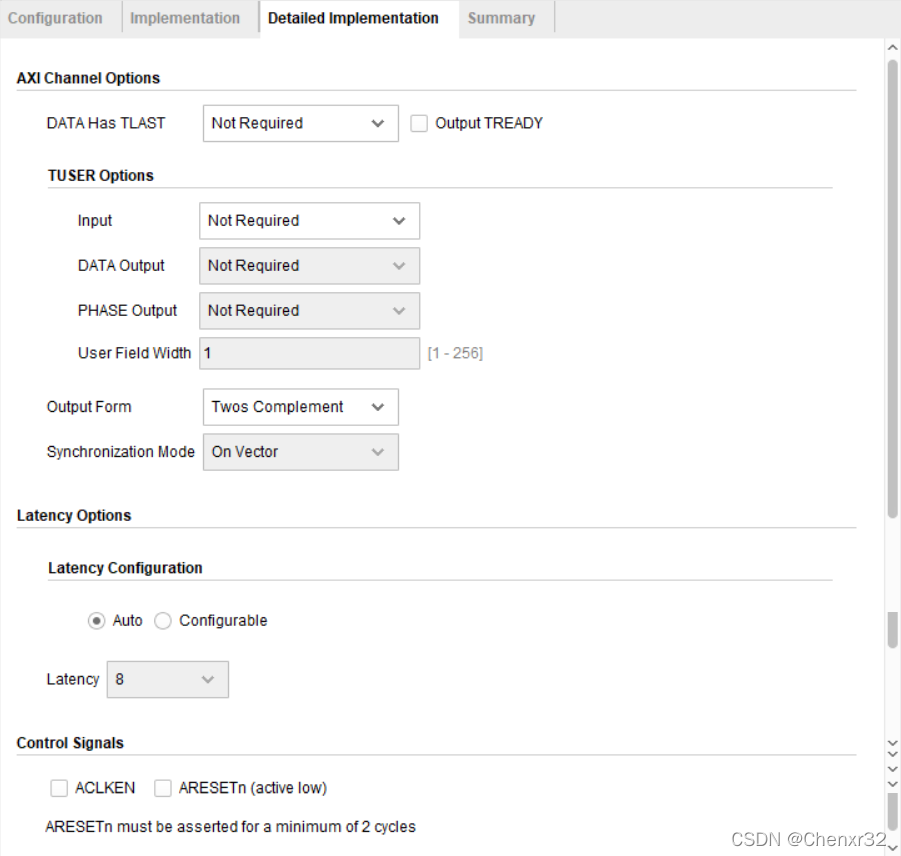
Task: Click the Latency Configuration heading
Action: point(125,568)
